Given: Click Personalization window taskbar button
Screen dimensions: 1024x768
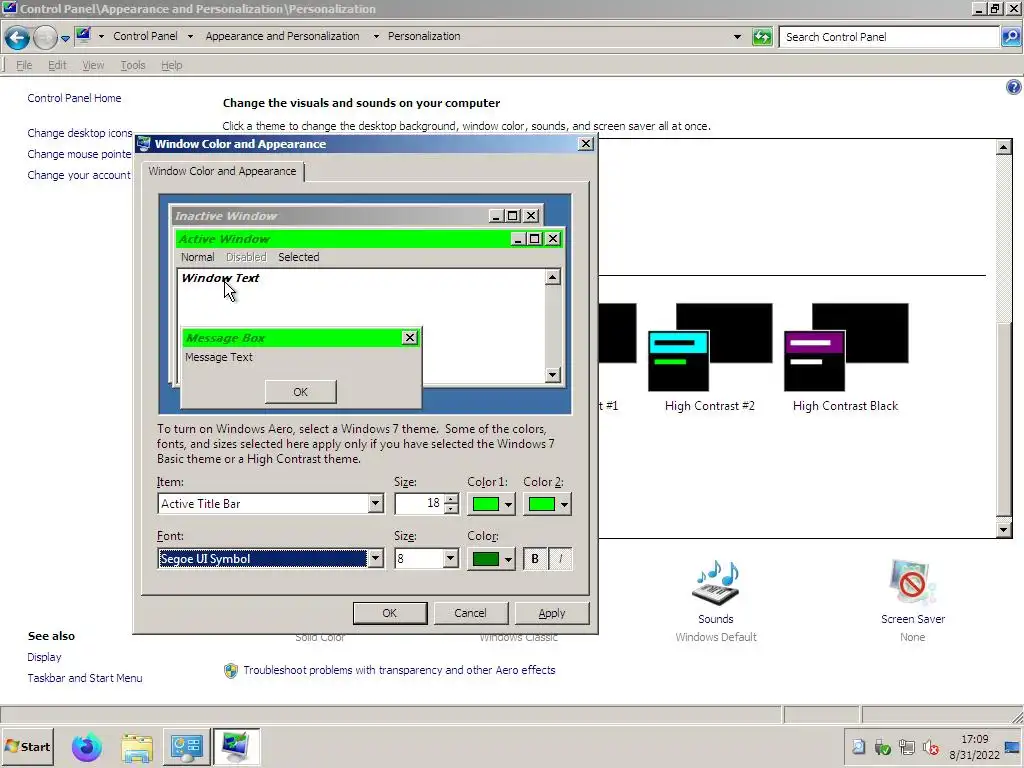Looking at the screenshot, I should click(236, 747).
